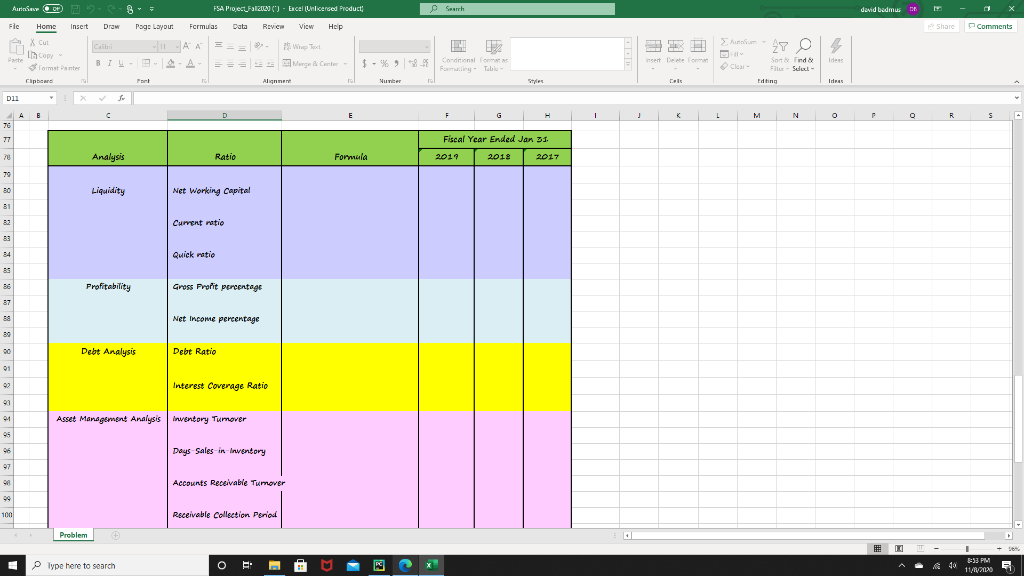
Task: Select the Problem sheet tab
Action: click(73, 535)
